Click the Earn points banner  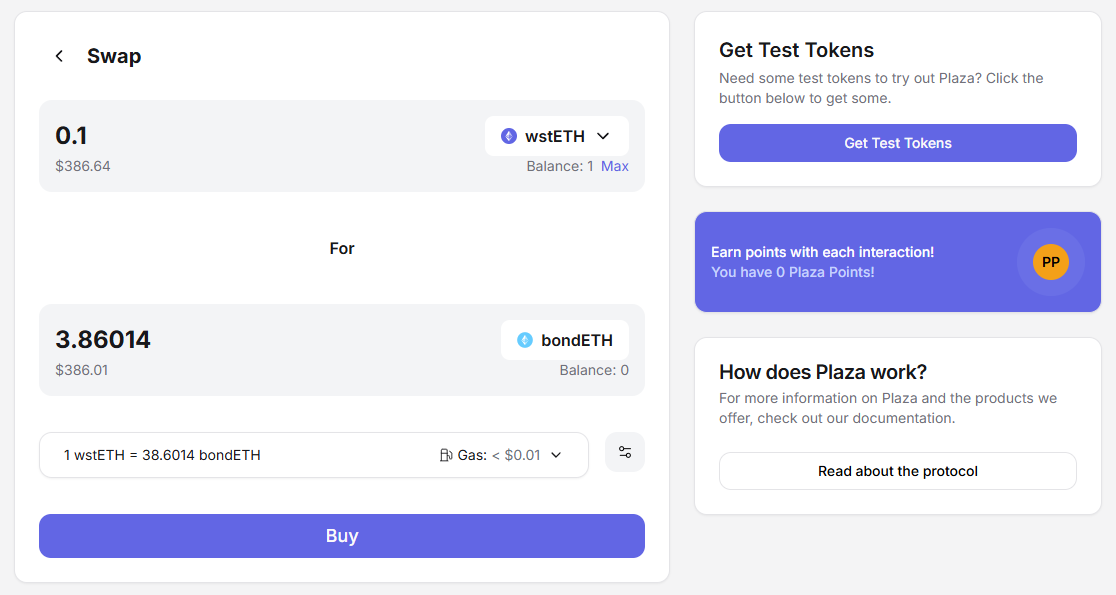pos(850,262)
